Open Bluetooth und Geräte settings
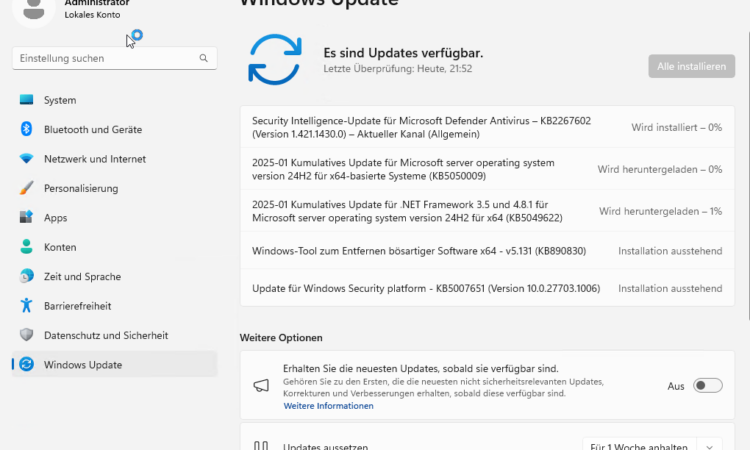Screen dimensions: 750x450 point(115,129)
